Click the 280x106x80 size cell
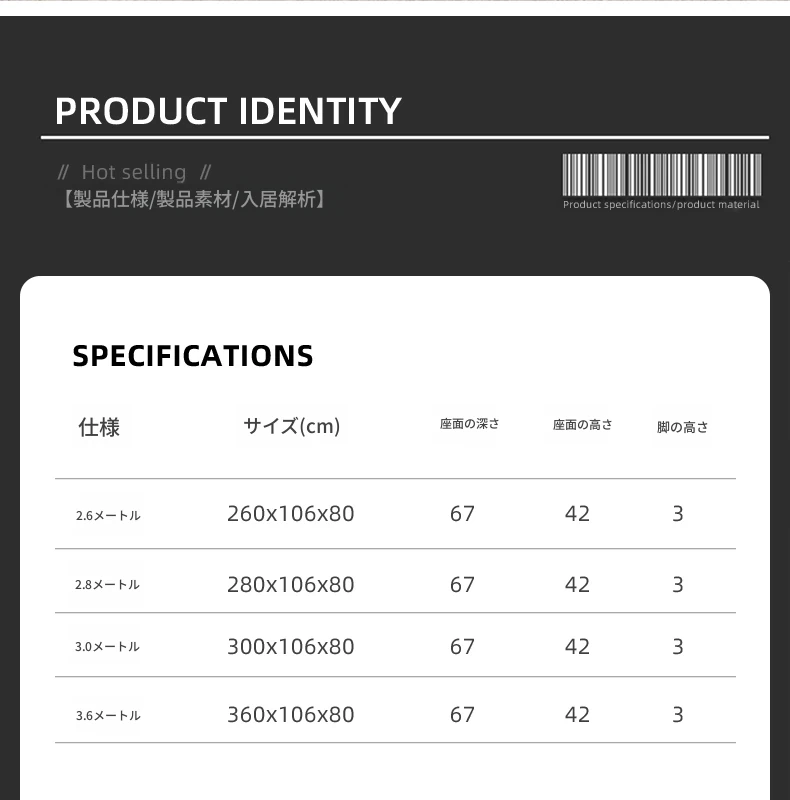 pyautogui.click(x=290, y=584)
